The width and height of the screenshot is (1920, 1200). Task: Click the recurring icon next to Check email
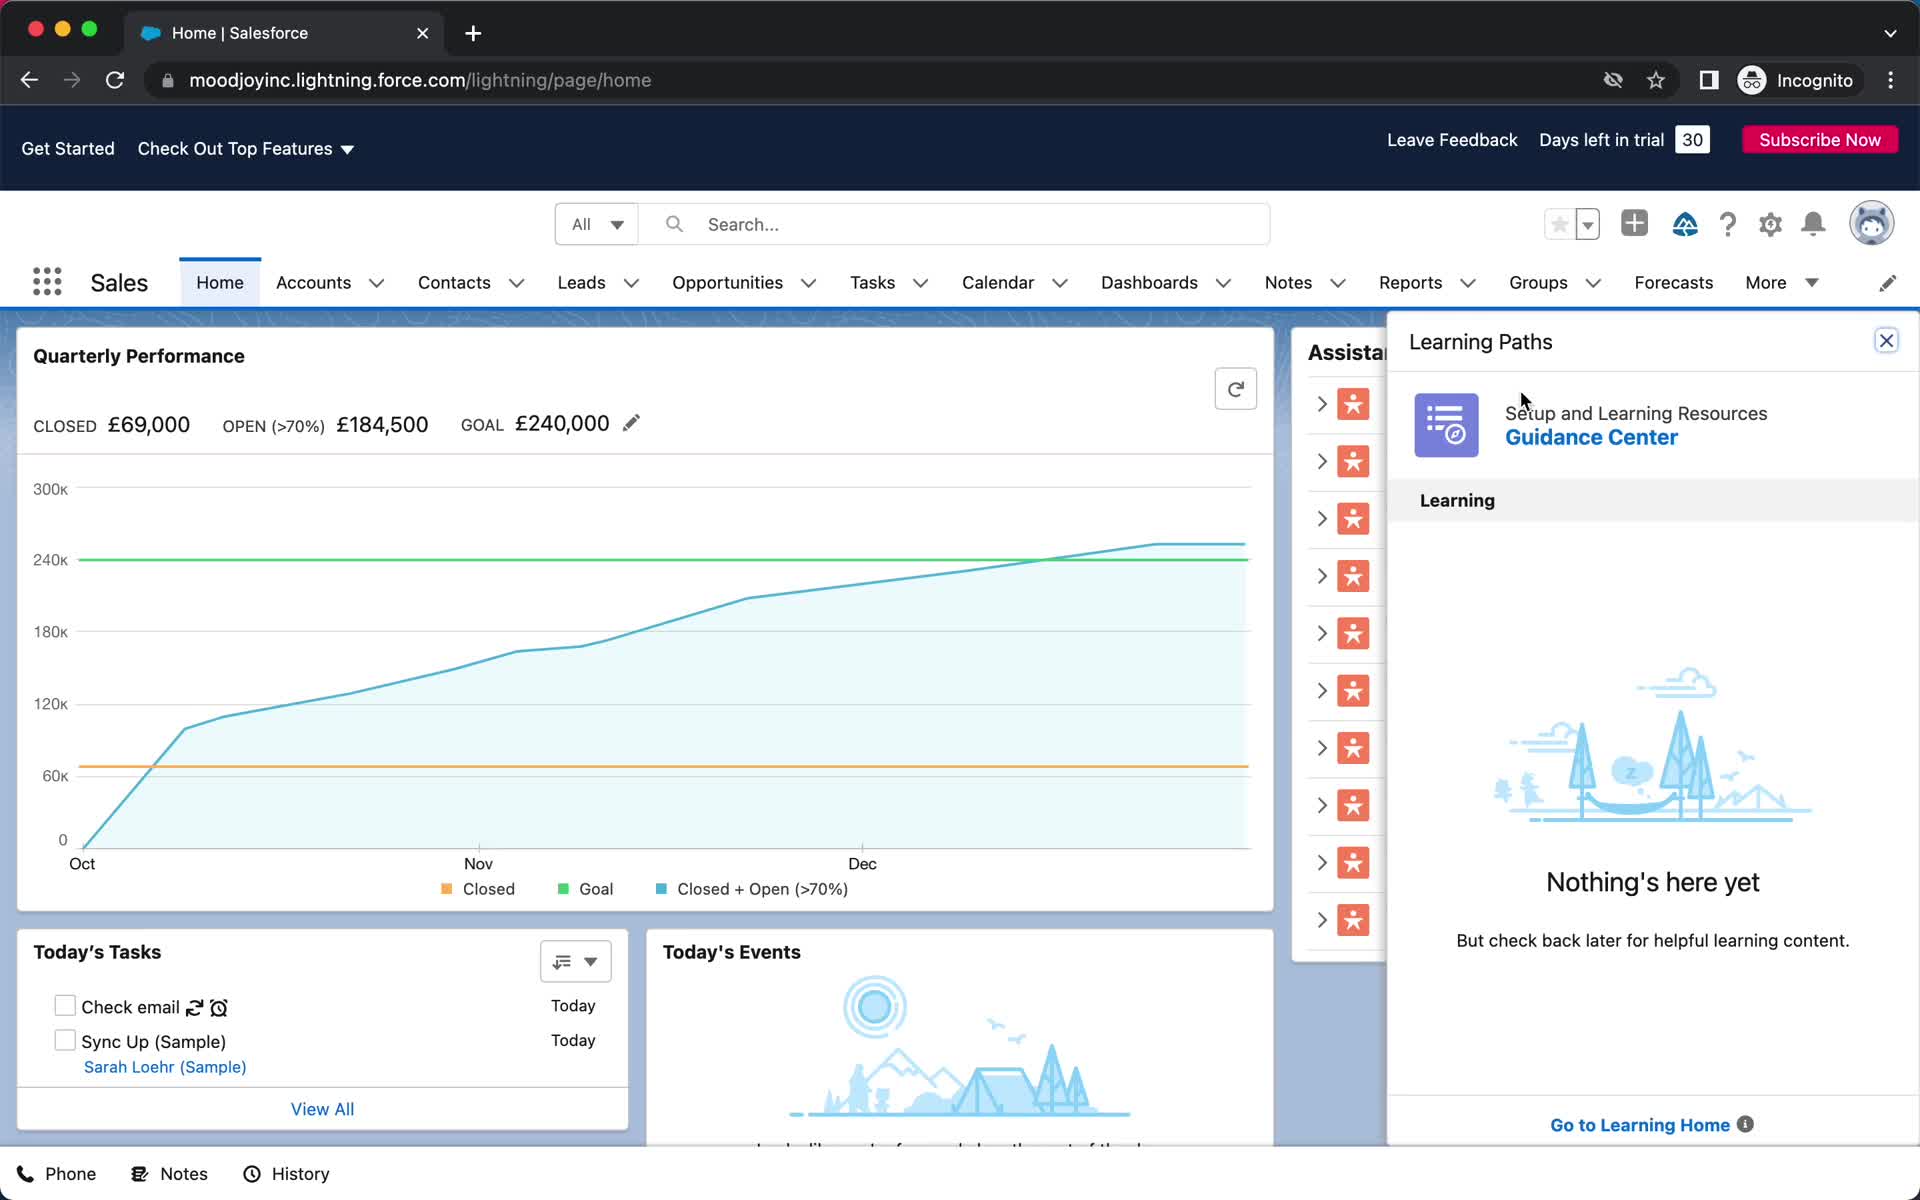pos(194,1008)
